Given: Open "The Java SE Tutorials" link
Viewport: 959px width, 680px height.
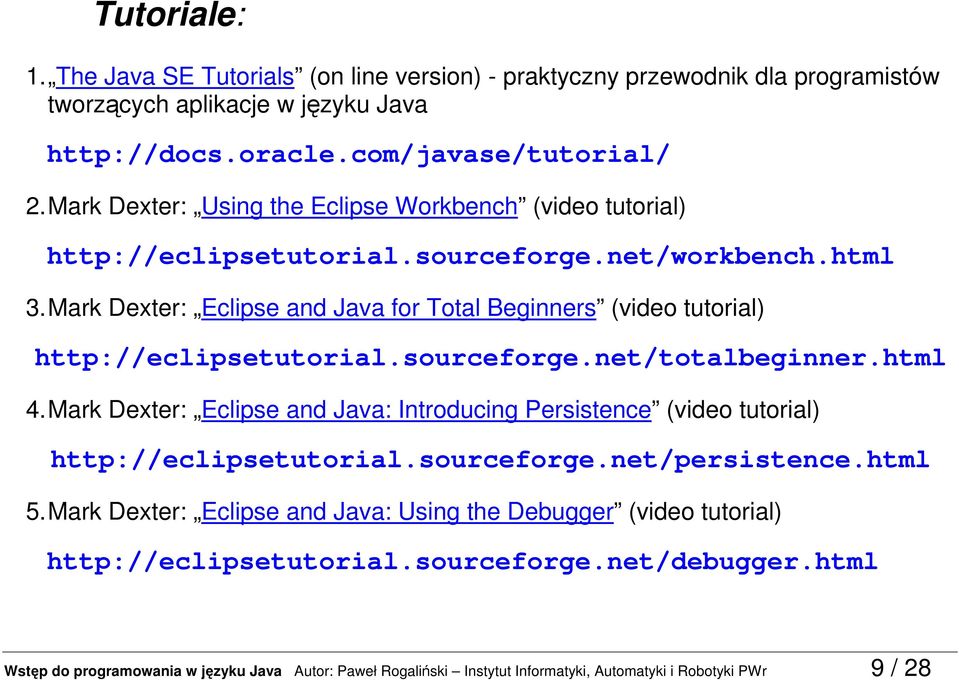Looking at the screenshot, I should click(175, 77).
